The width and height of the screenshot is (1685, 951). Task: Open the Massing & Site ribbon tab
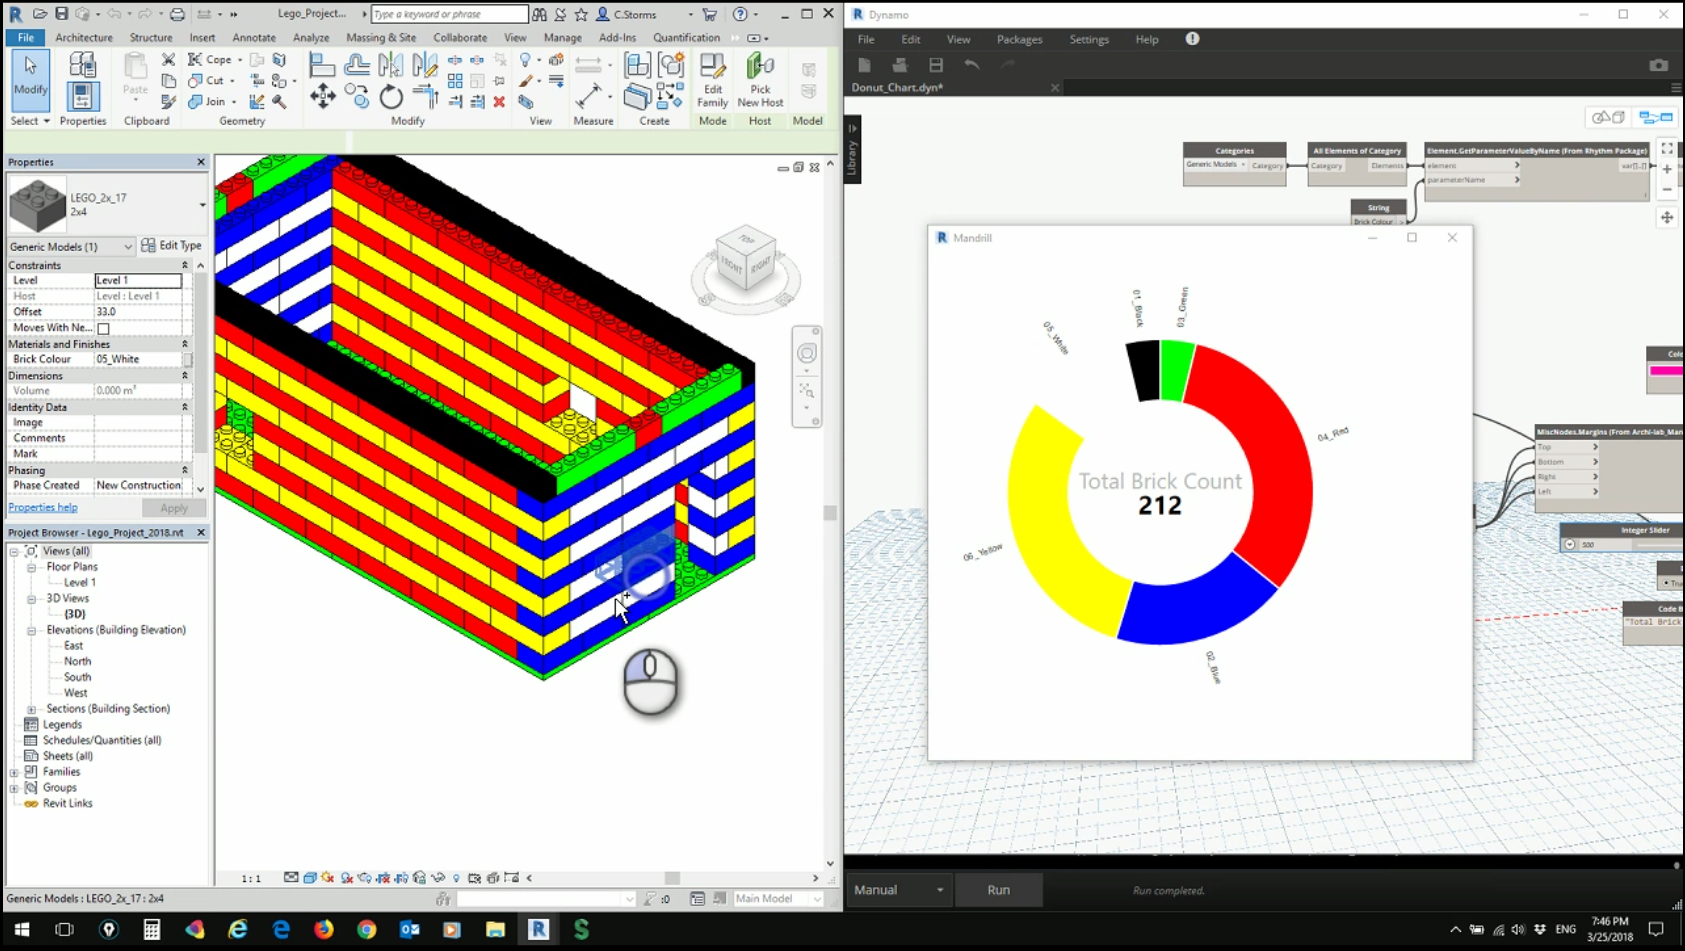[380, 38]
